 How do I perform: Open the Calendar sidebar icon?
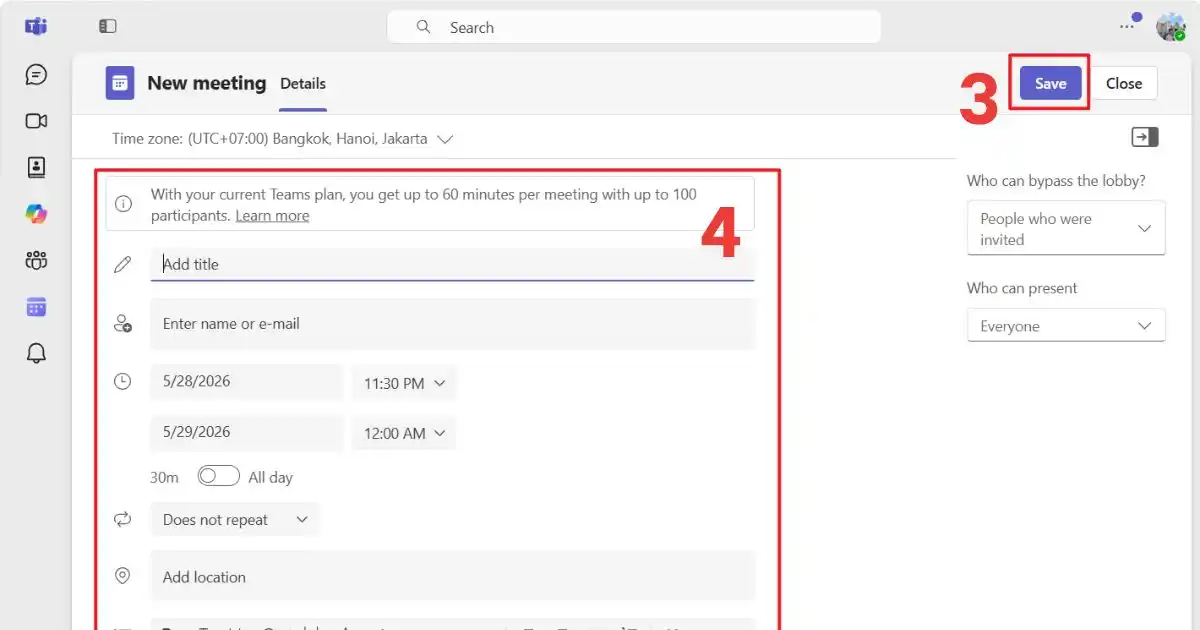point(36,307)
